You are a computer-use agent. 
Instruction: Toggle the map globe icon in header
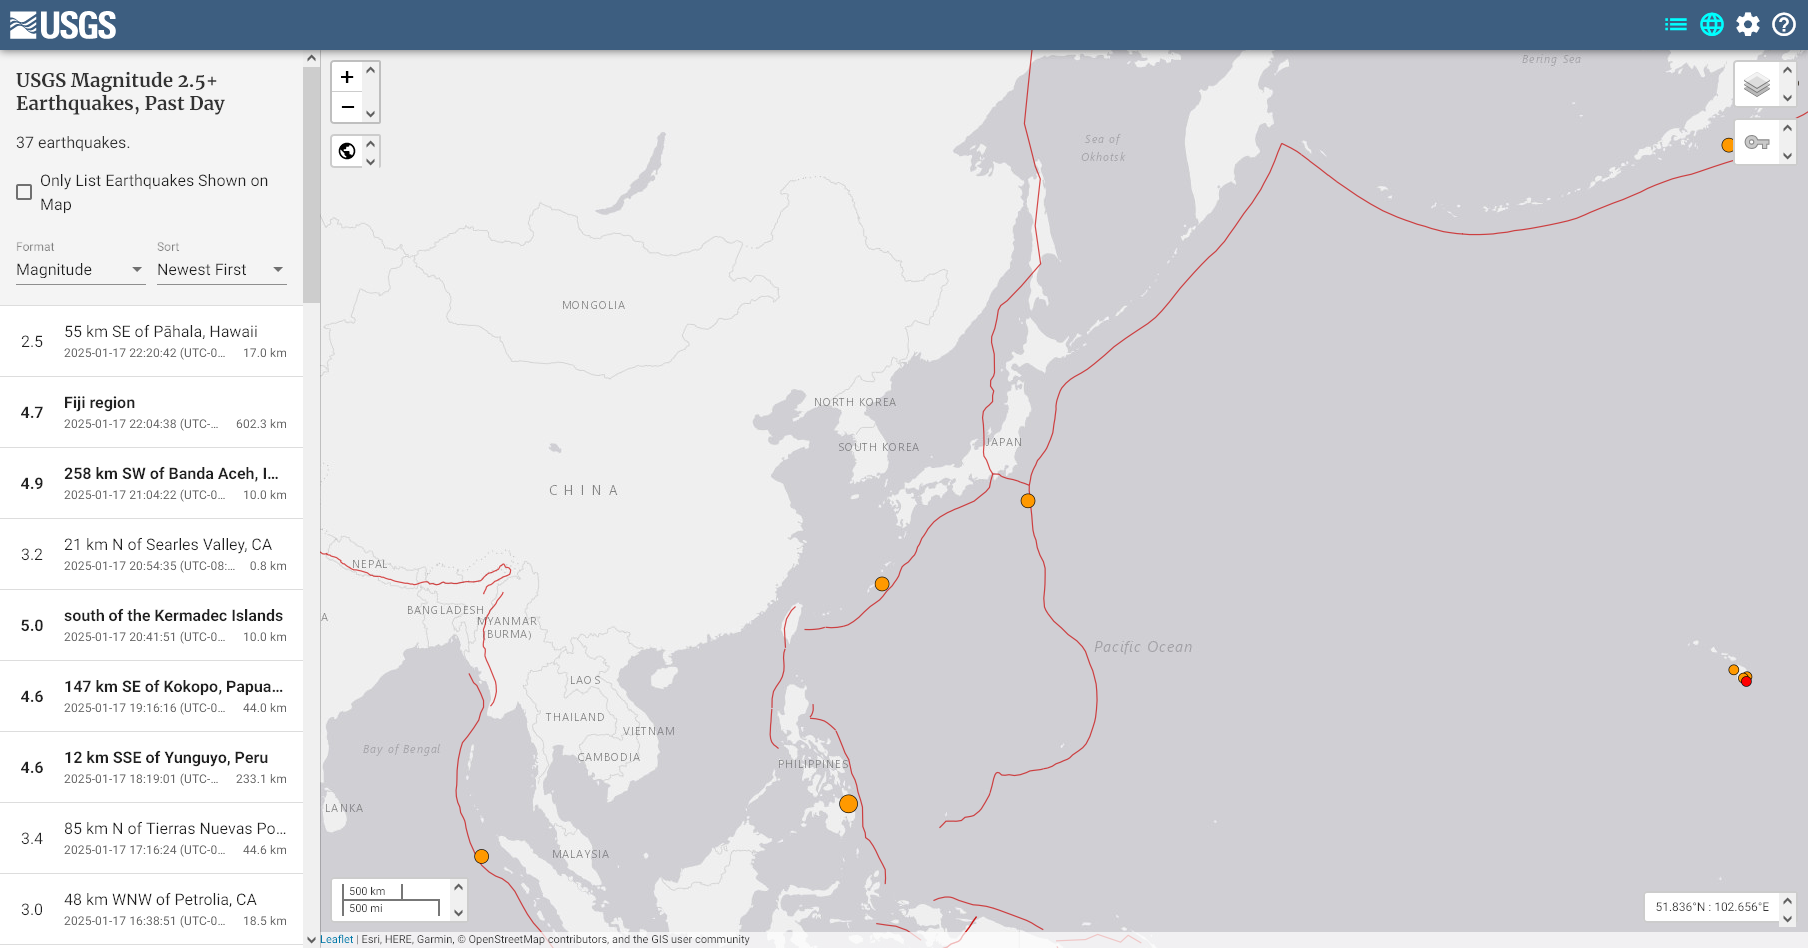click(1712, 24)
